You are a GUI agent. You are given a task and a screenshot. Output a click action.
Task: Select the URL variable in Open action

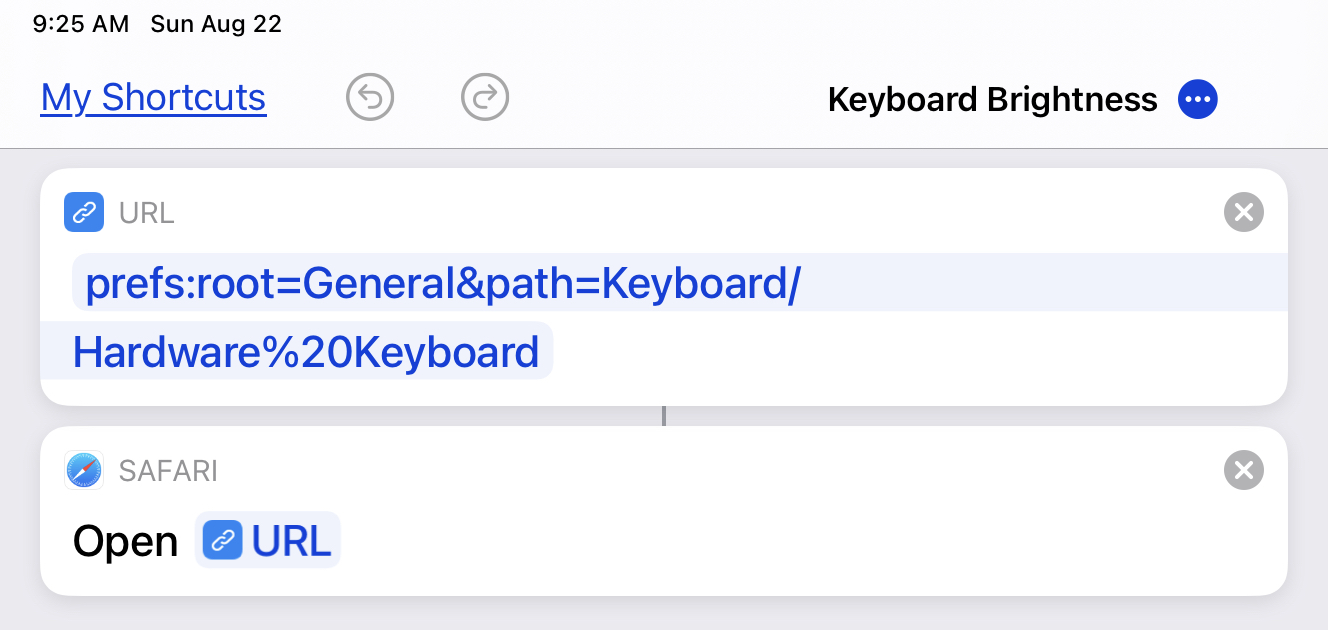click(289, 541)
